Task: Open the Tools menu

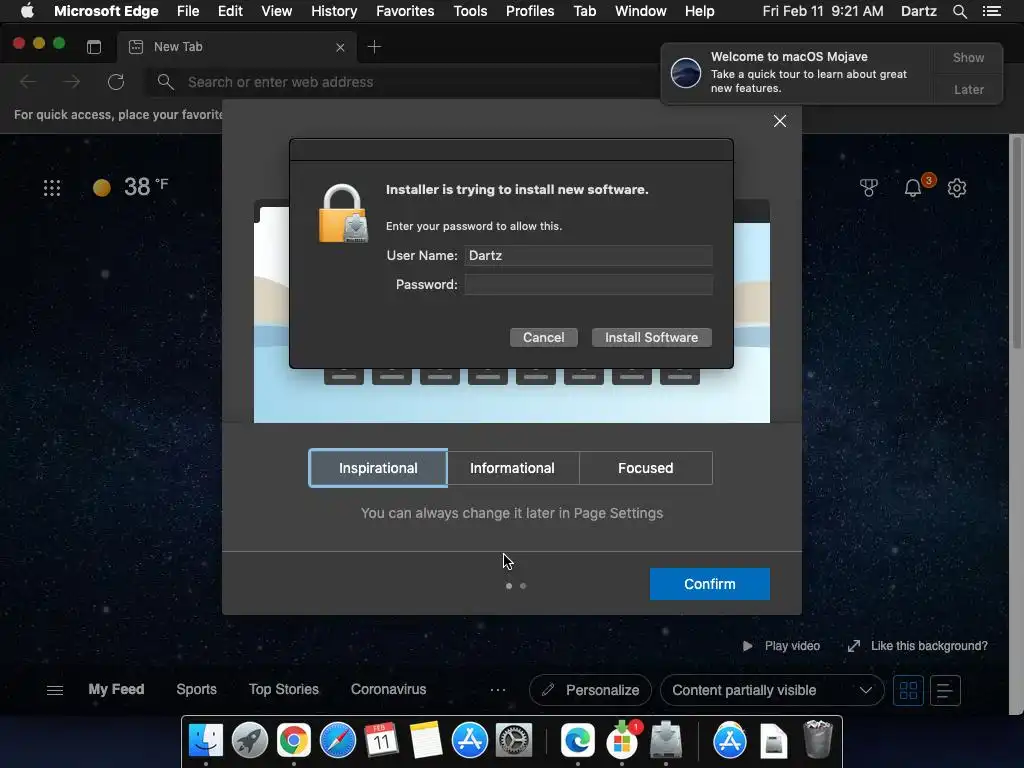Action: coord(470,11)
